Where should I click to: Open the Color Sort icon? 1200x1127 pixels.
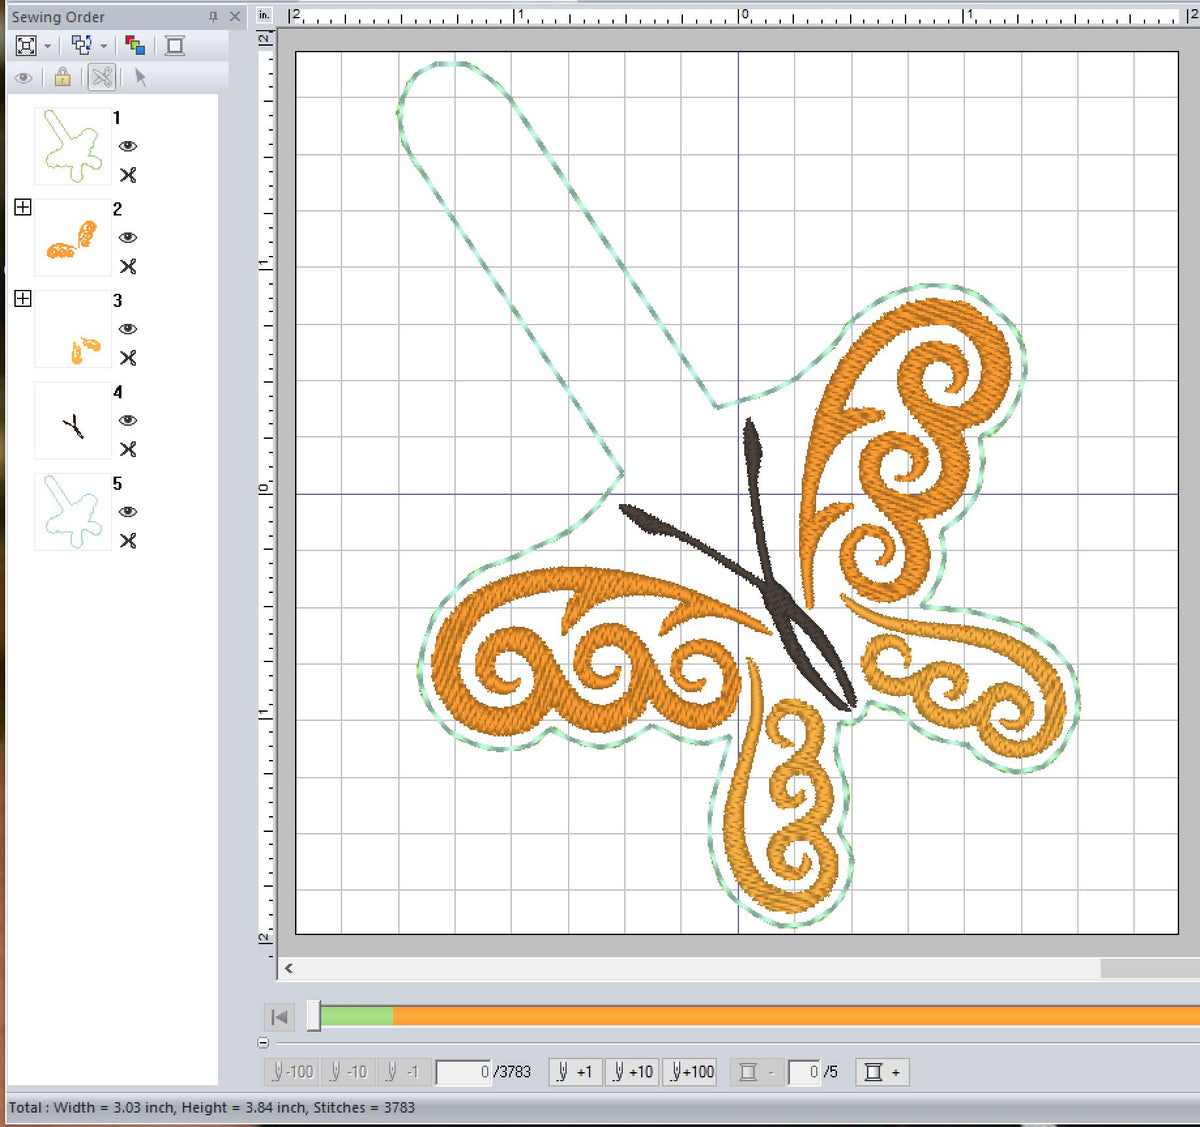(x=135, y=44)
